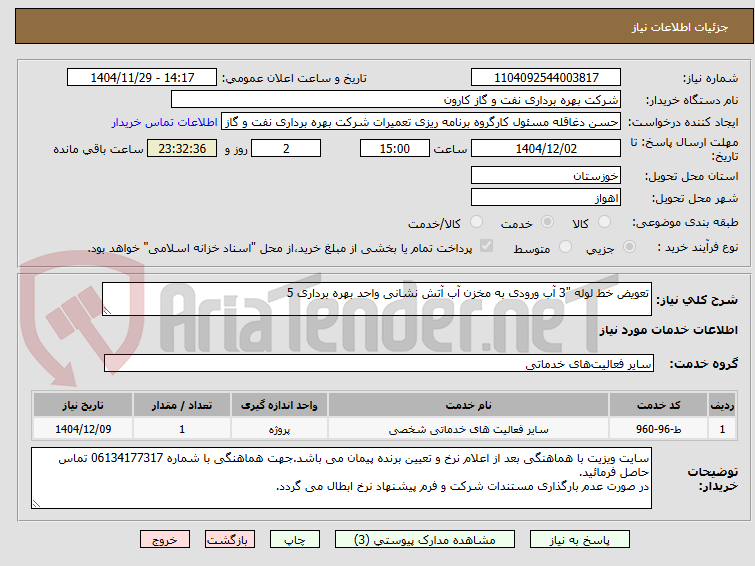Viewport: 755px width, 566px height.
Task: Click the unit cell پروژه
Action: point(279,429)
